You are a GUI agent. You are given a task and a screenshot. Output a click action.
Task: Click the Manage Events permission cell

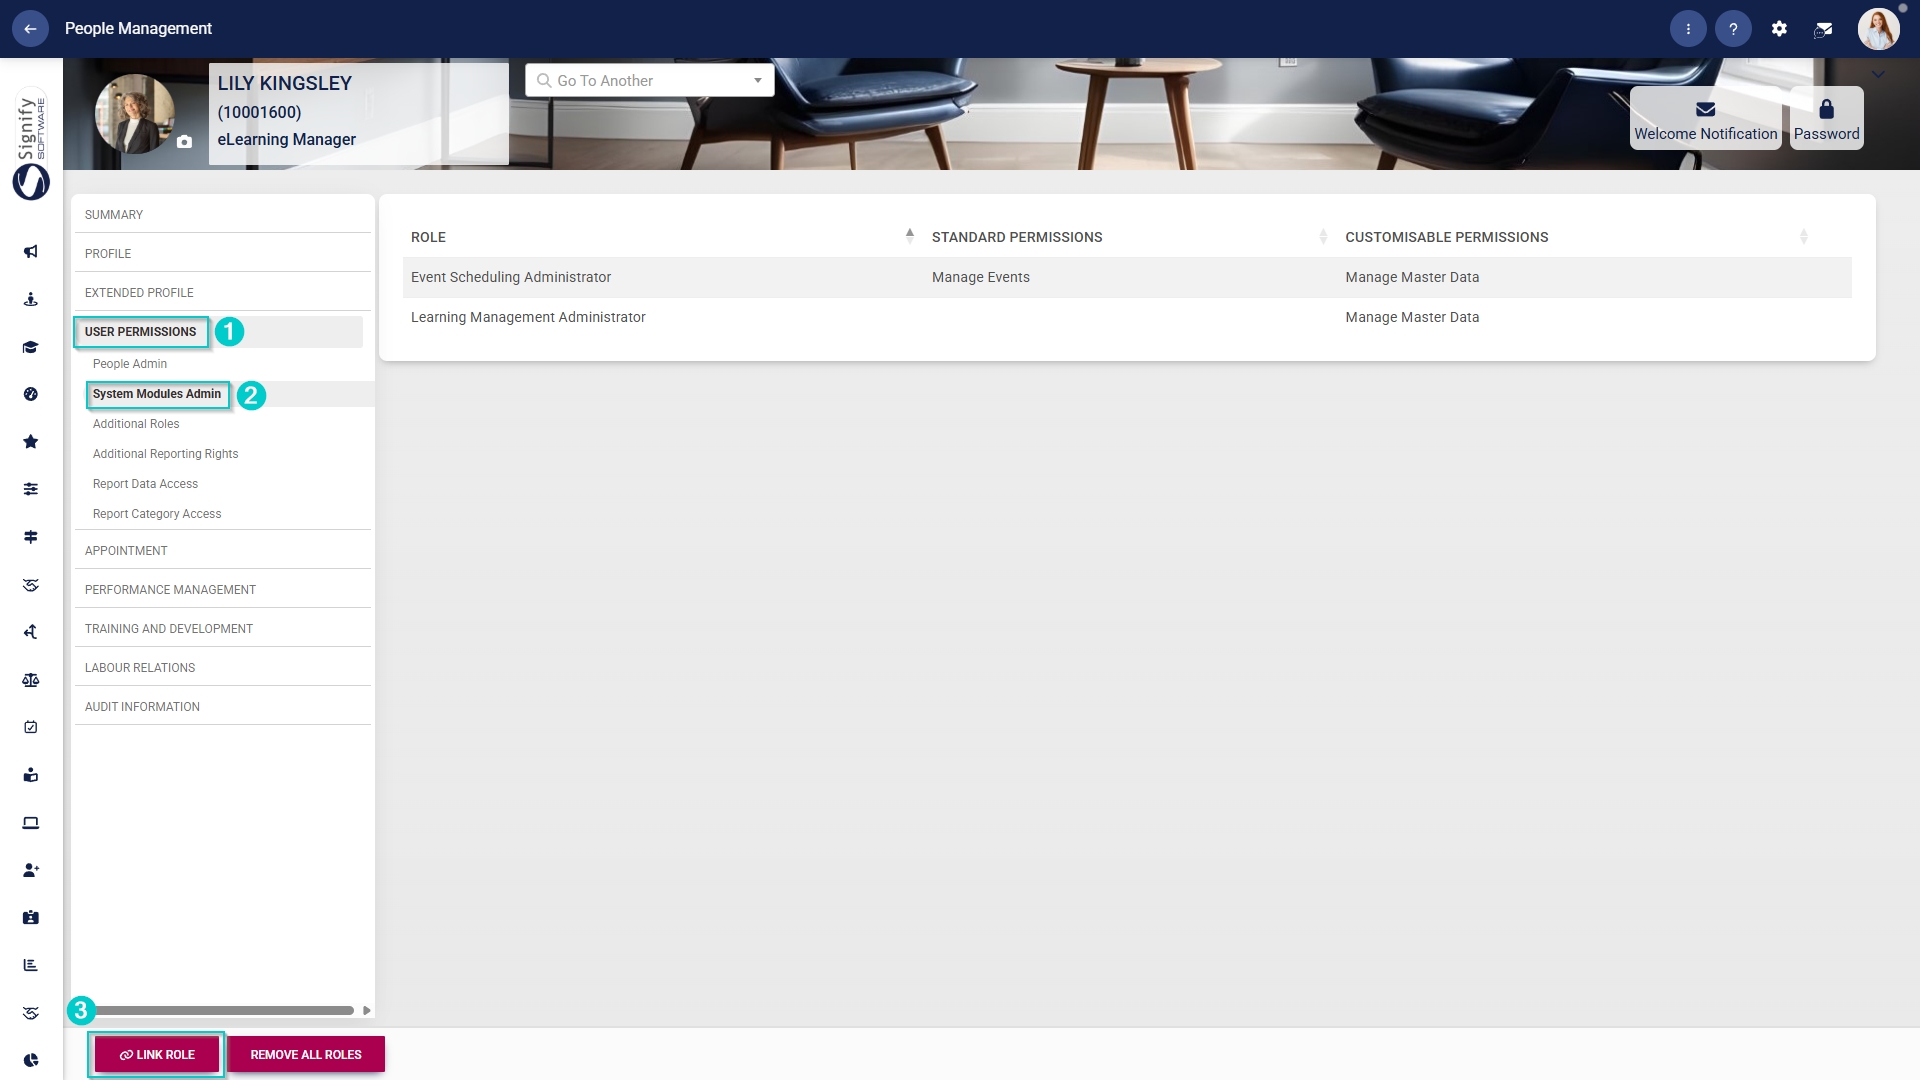tap(980, 277)
